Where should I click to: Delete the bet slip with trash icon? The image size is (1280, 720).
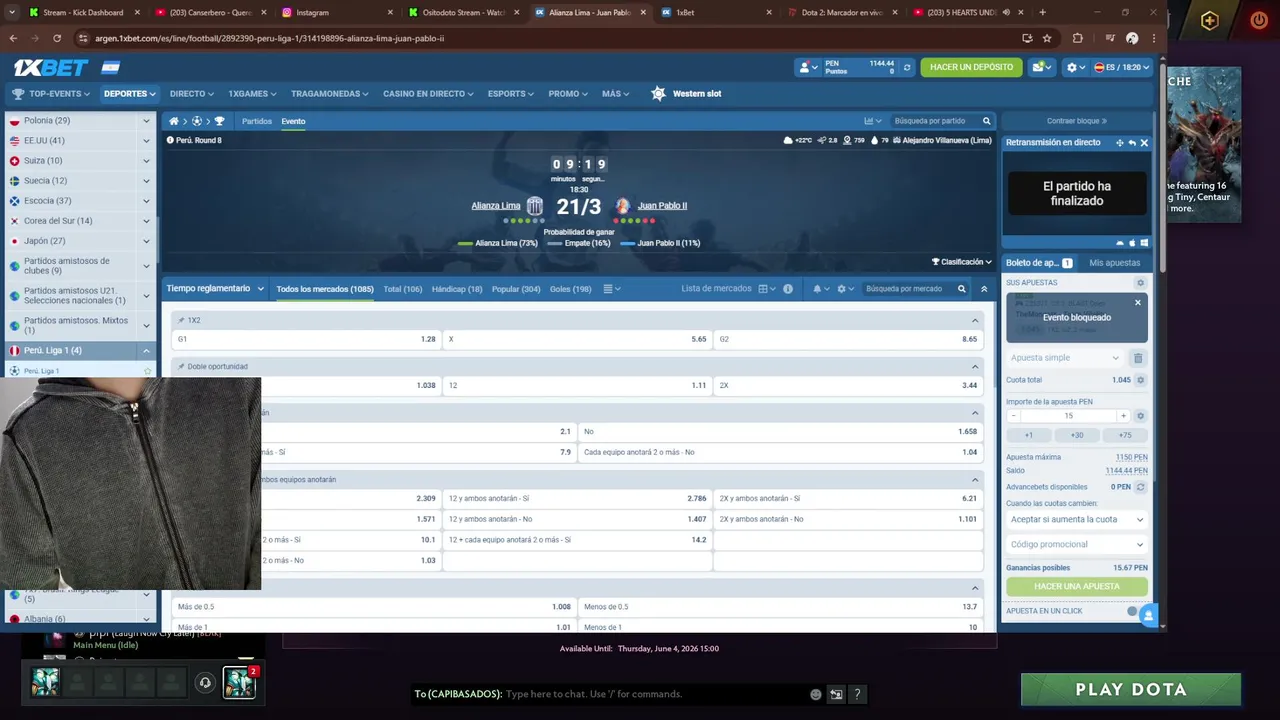[1138, 358]
